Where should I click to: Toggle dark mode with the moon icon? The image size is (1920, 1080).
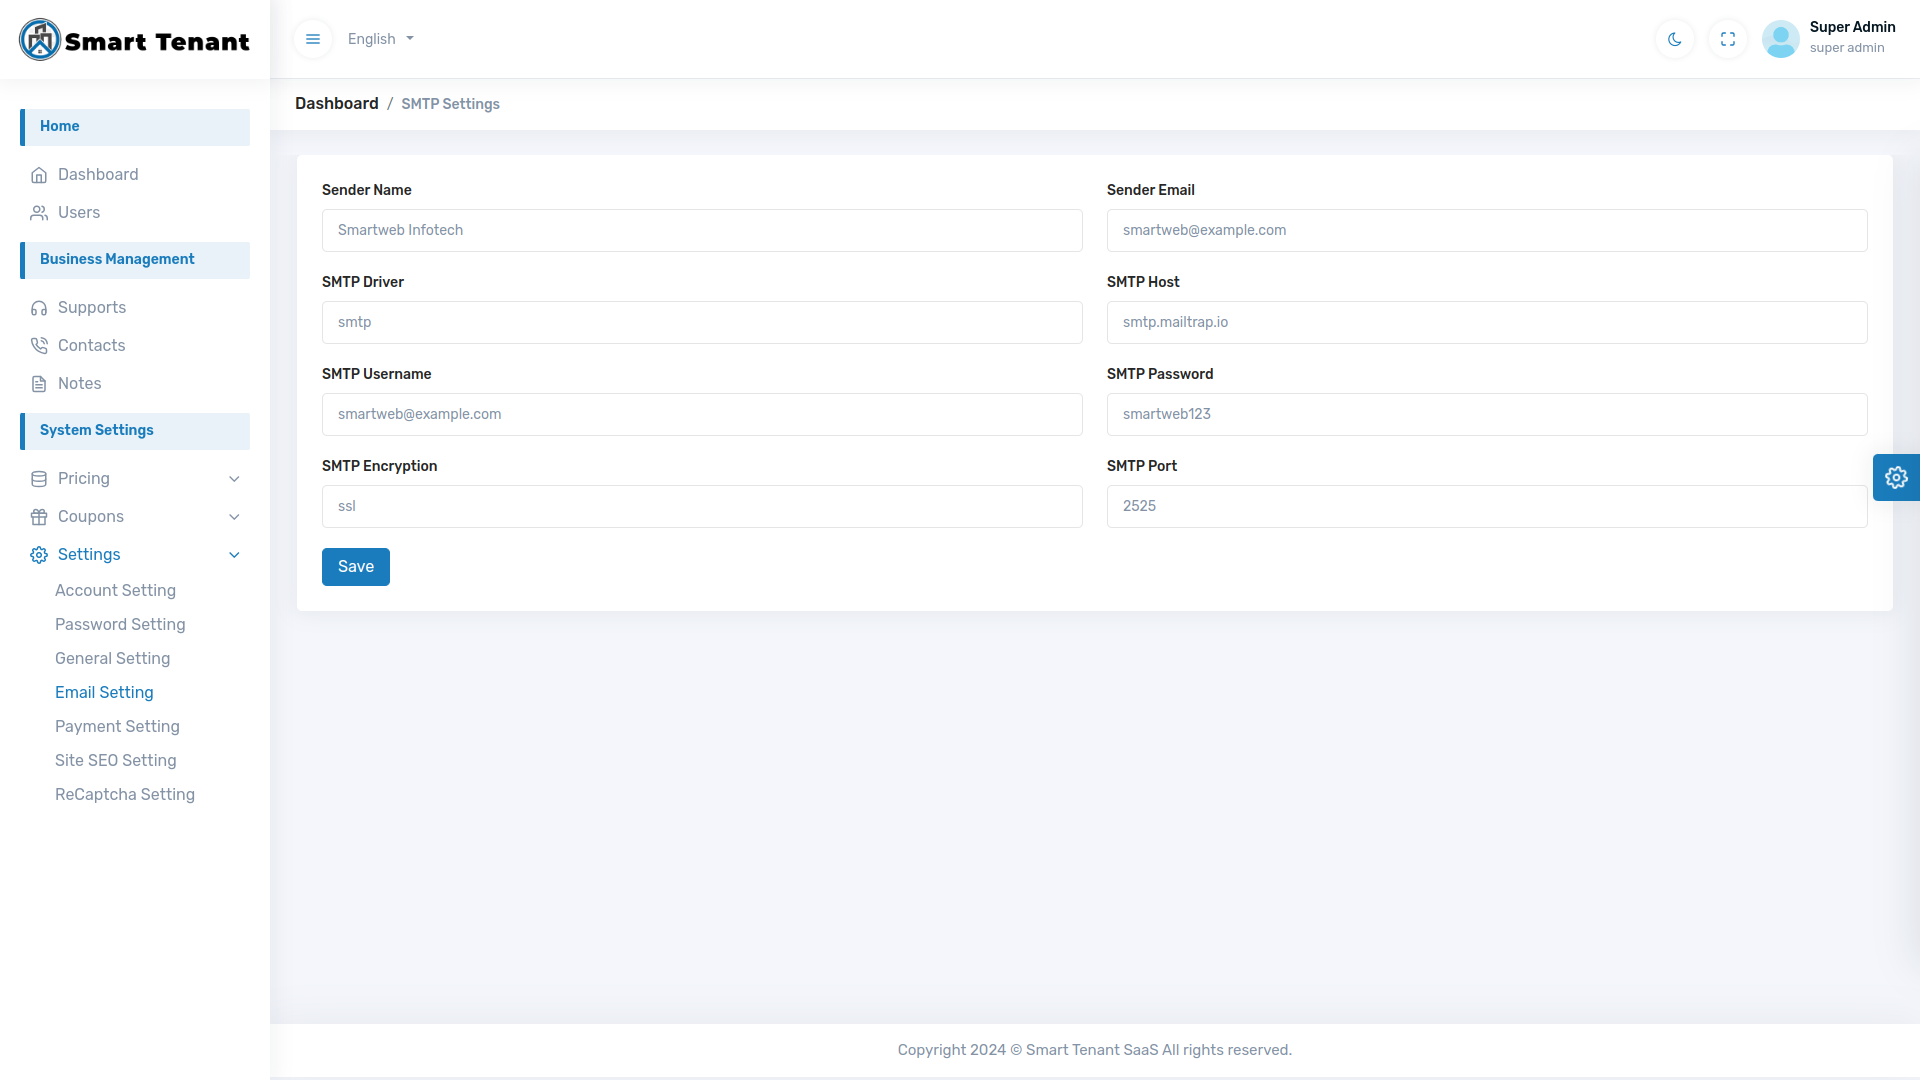(x=1675, y=39)
